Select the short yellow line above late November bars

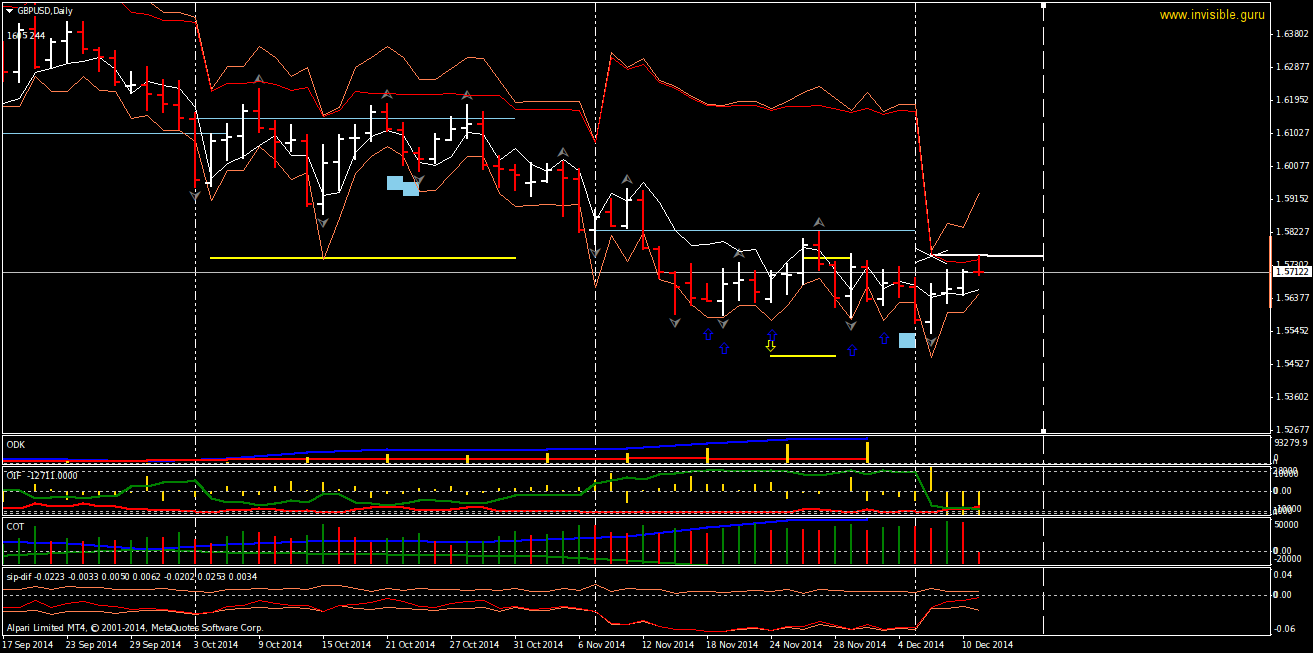pyautogui.click(x=827, y=257)
